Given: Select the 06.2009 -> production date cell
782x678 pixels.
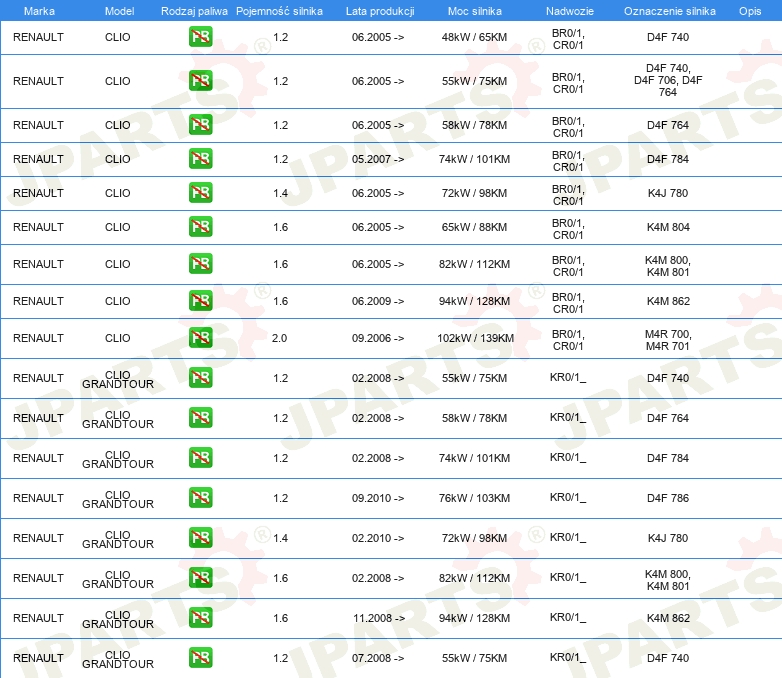Looking at the screenshot, I should point(378,301).
